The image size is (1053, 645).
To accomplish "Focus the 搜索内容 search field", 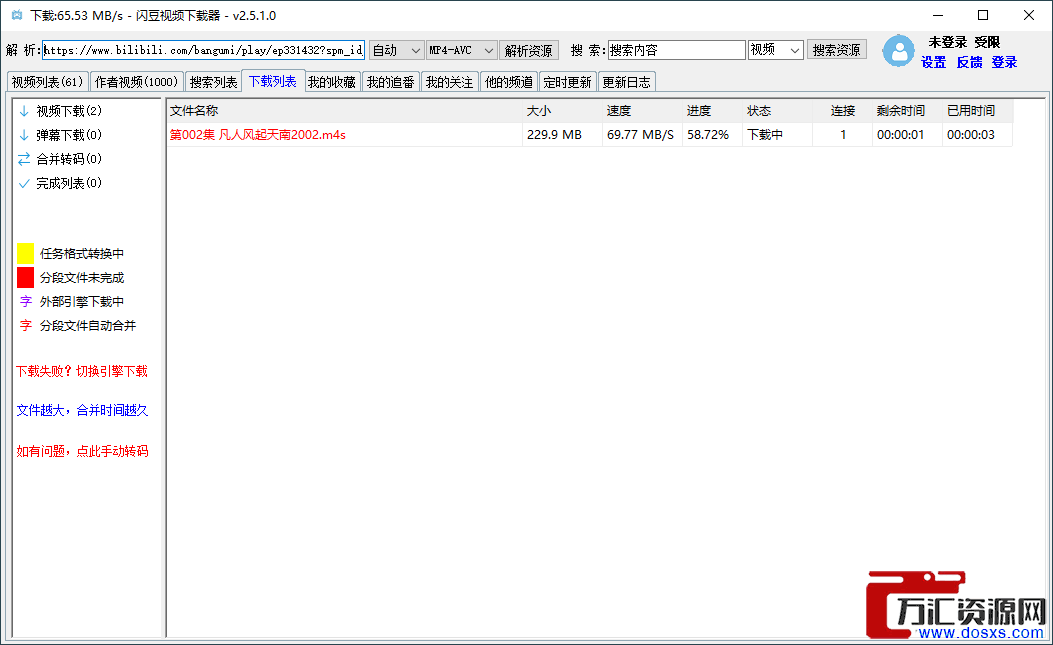I will click(x=677, y=50).
